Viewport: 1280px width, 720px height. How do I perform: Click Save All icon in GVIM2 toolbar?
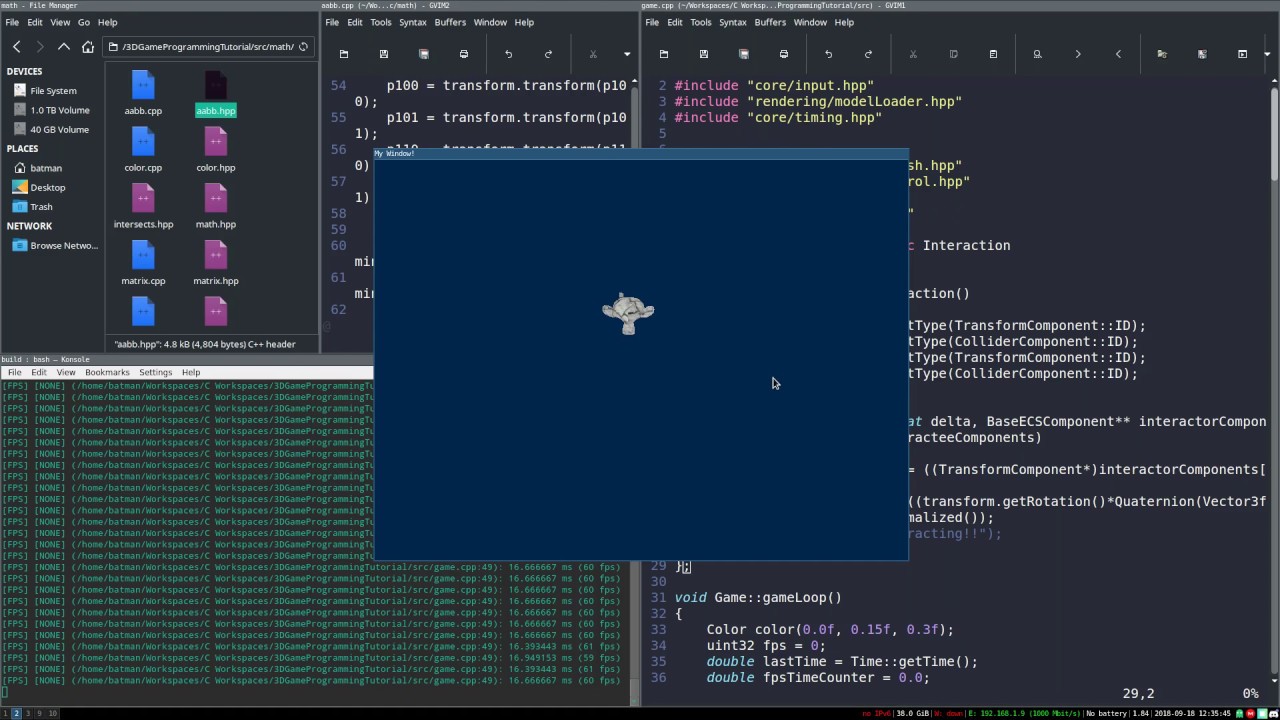(424, 54)
